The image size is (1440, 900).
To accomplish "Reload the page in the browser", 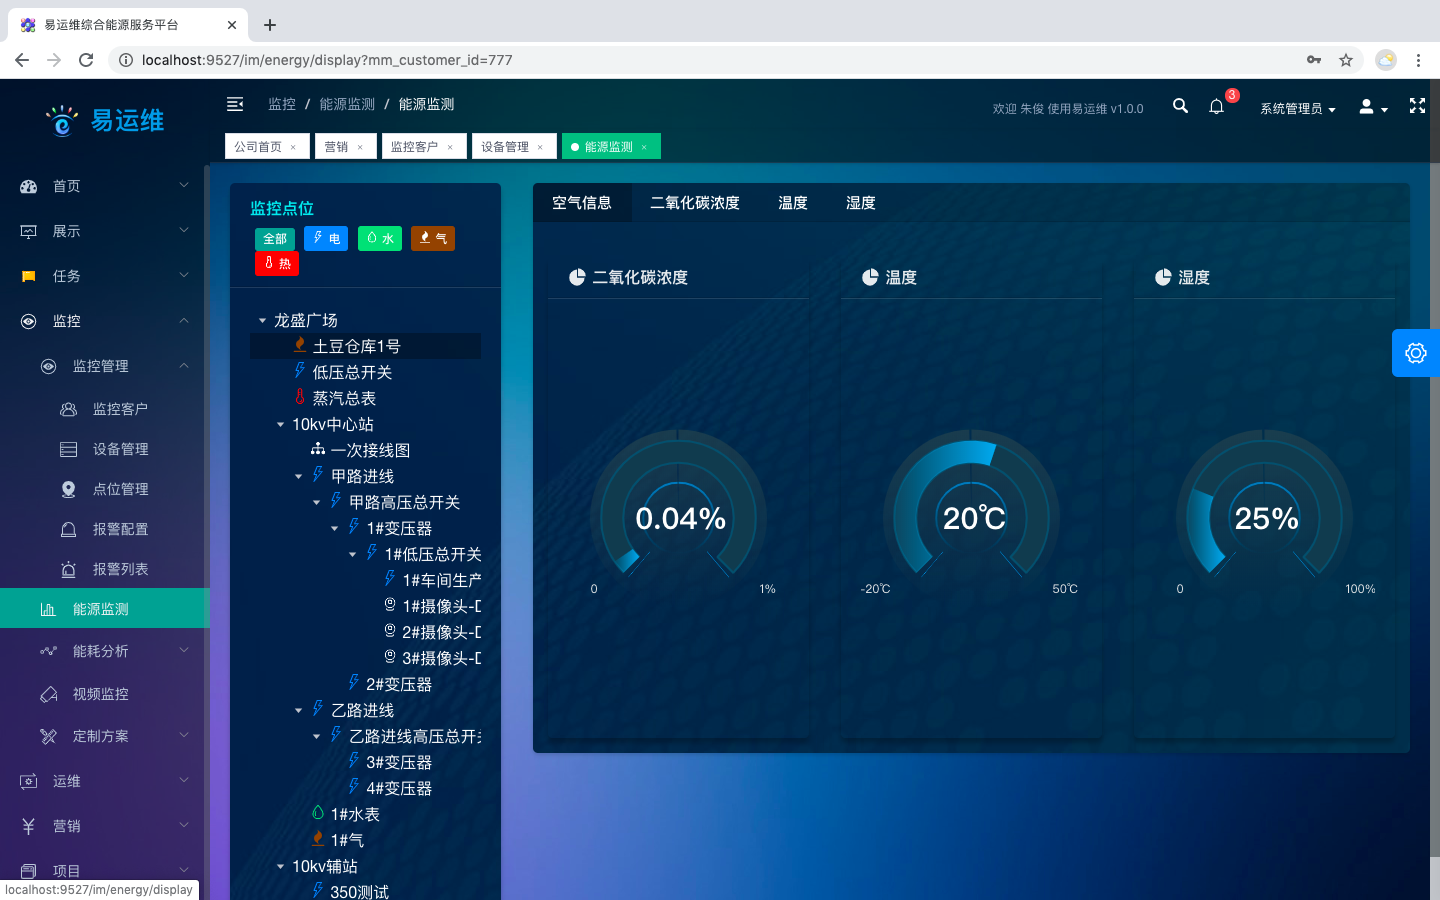I will [86, 60].
